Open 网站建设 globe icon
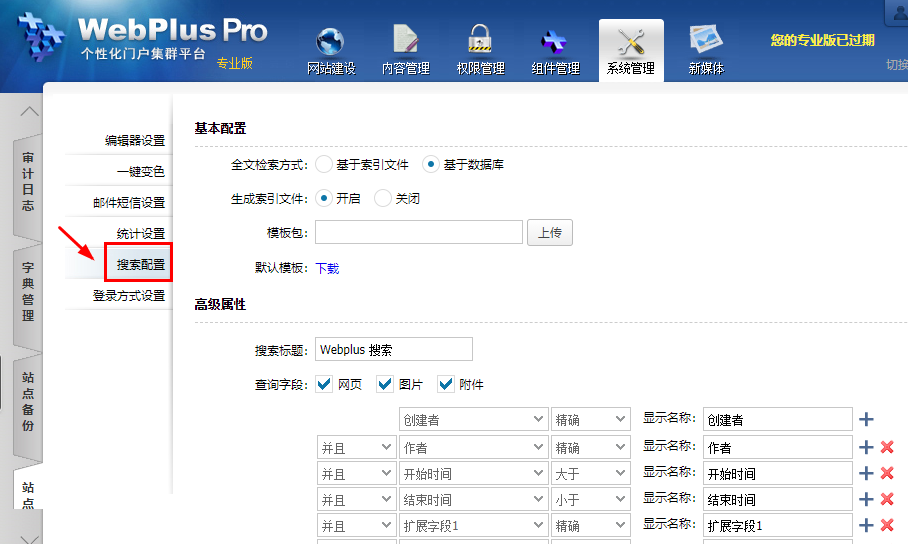The width and height of the screenshot is (908, 544). pos(330,42)
